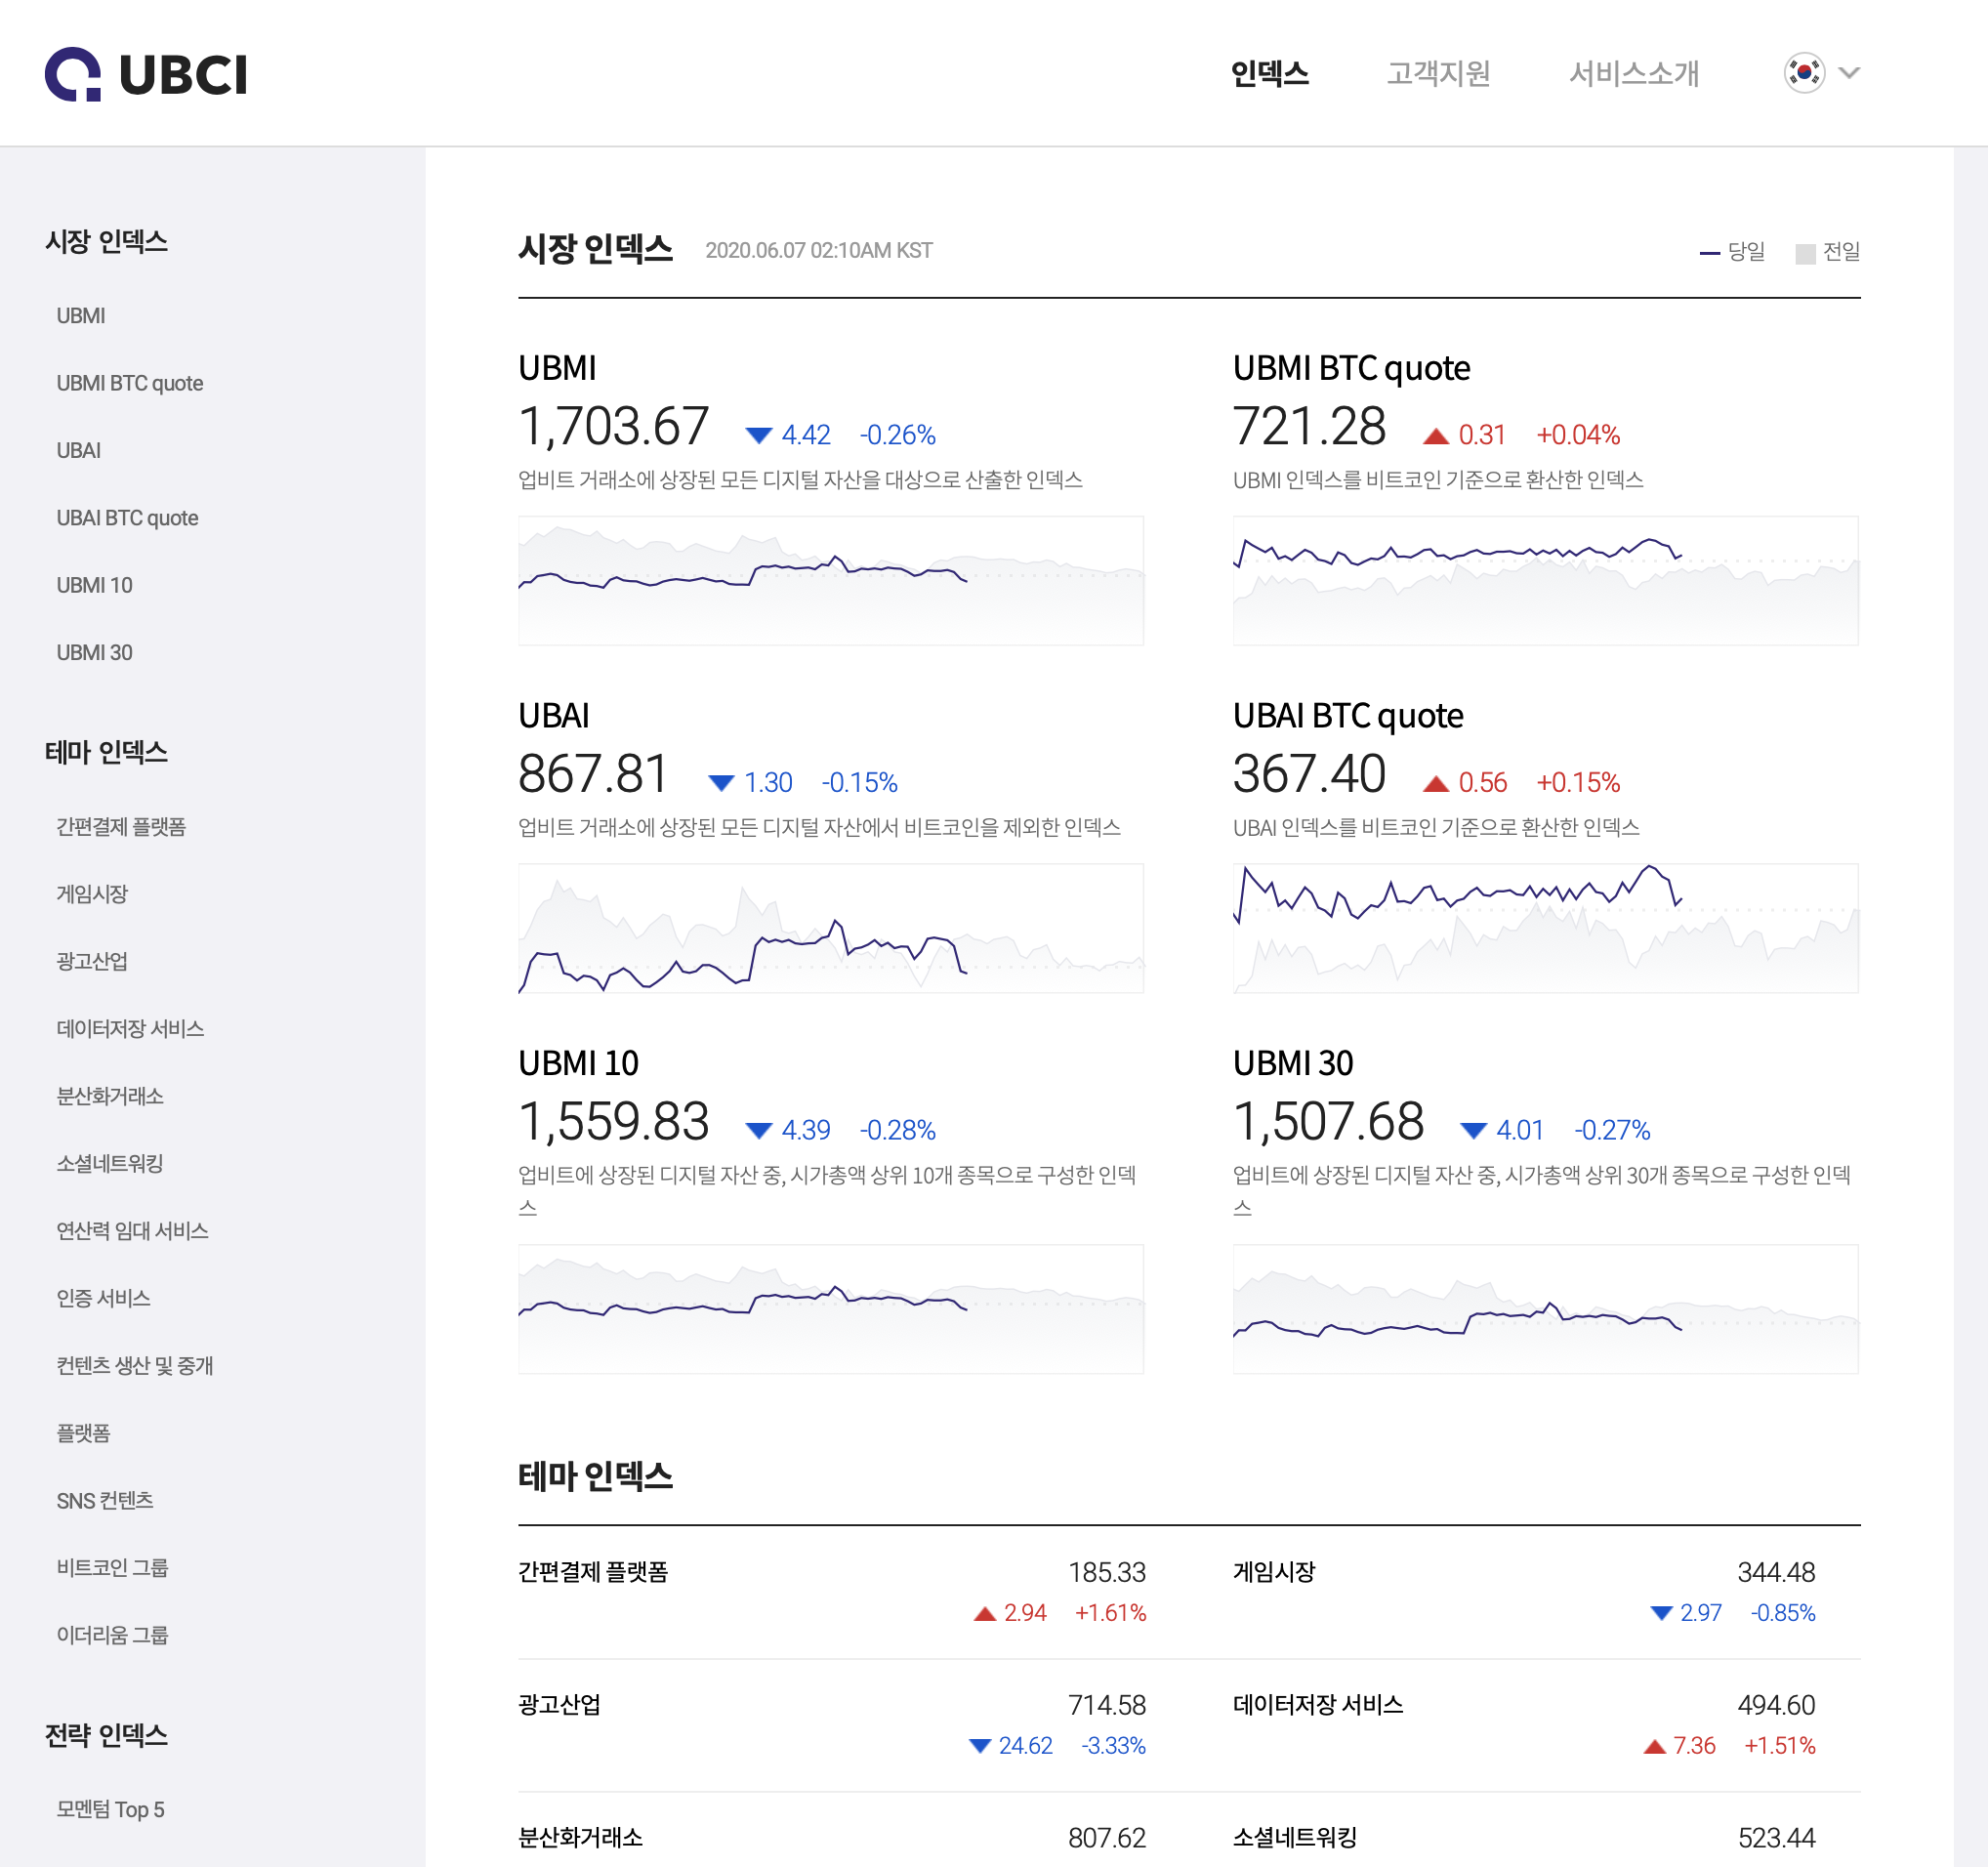The image size is (1988, 1867).
Task: Select UBAI in the sidebar
Action: (79, 451)
